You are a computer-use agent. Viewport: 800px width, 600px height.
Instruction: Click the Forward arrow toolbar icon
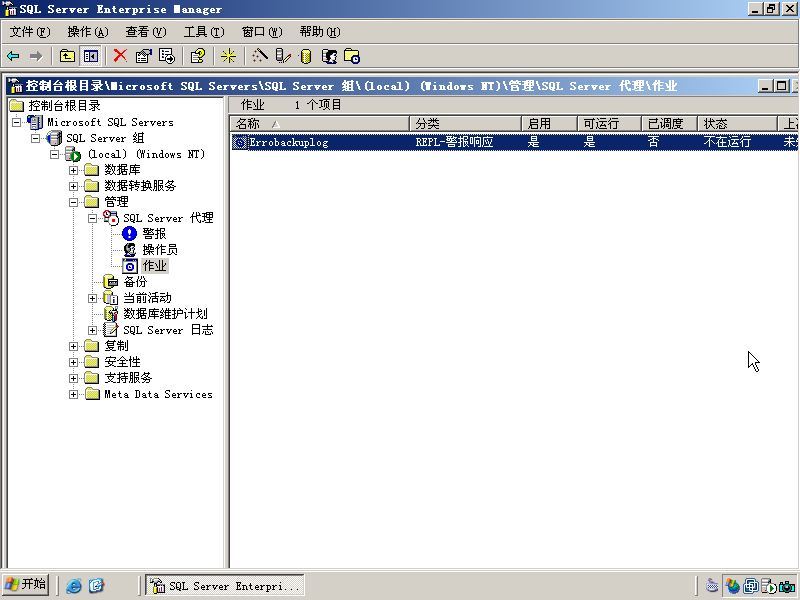(x=36, y=56)
